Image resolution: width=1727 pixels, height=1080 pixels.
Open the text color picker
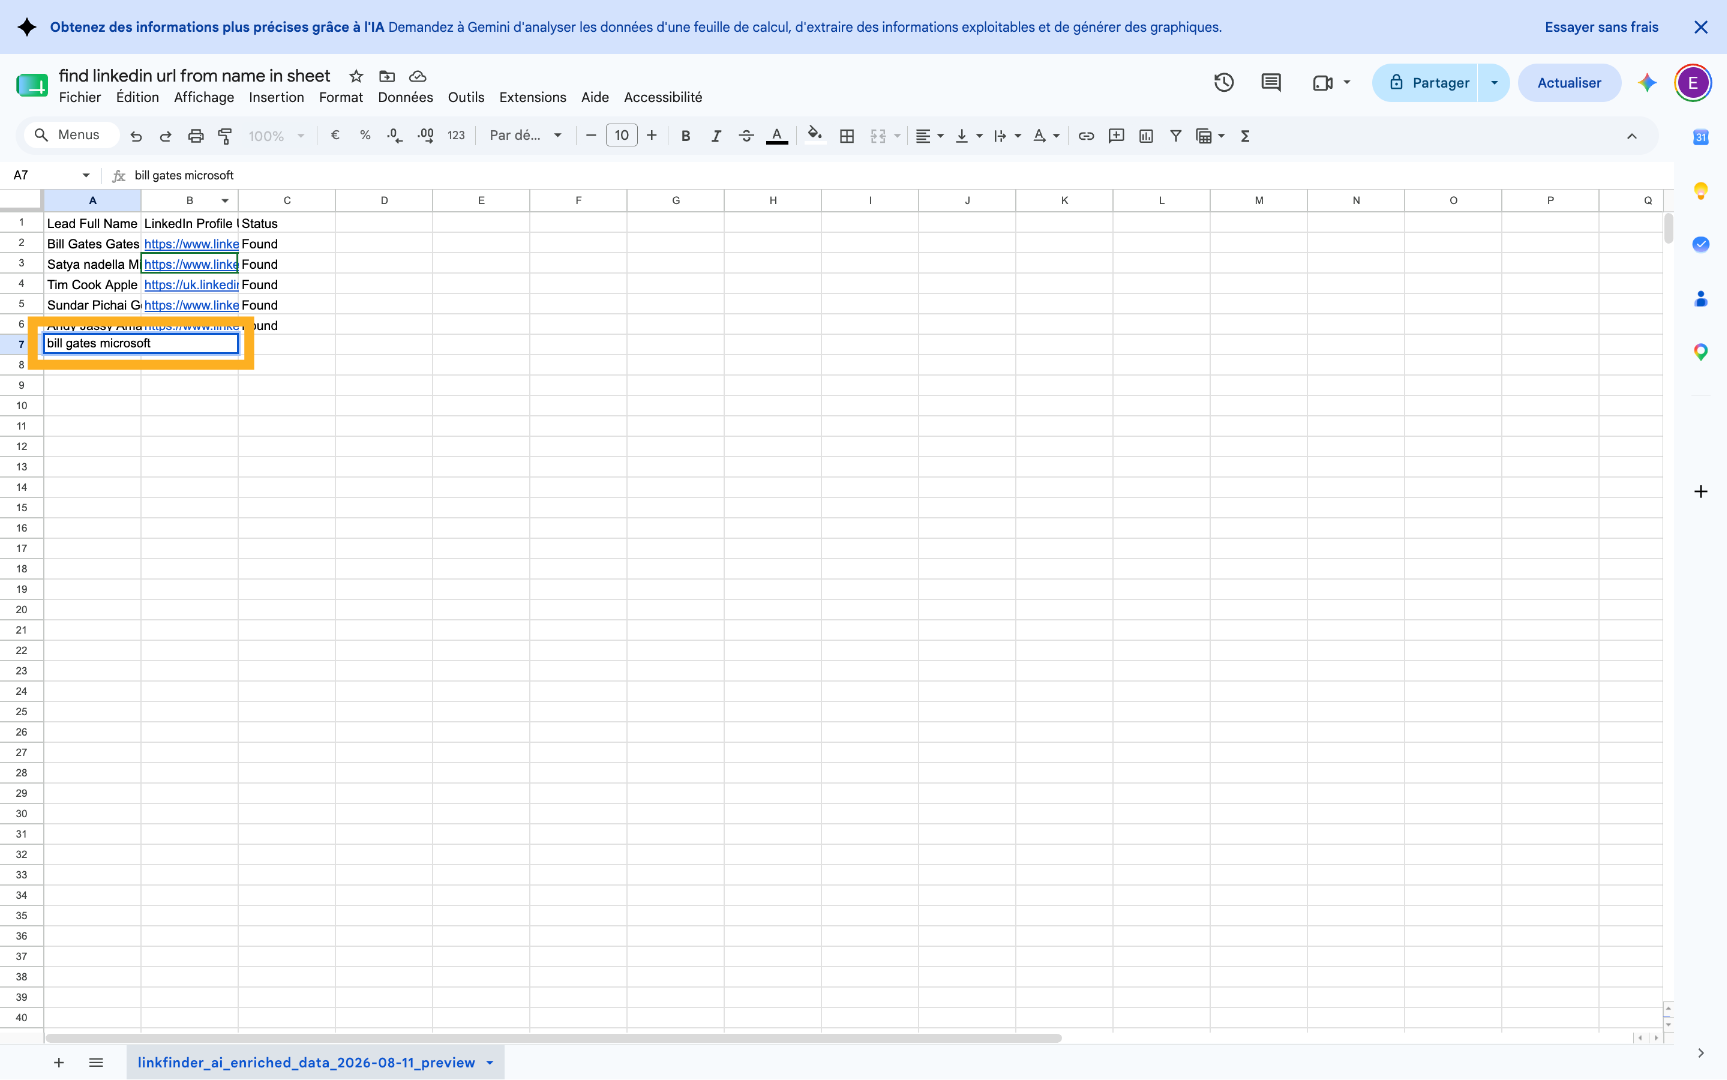777,136
